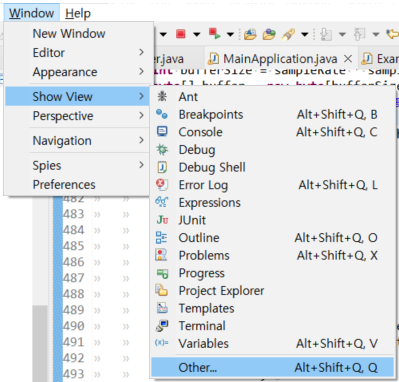The height and width of the screenshot is (382, 399).
Task: Close the MainApplication.java editor tab
Action: point(348,59)
